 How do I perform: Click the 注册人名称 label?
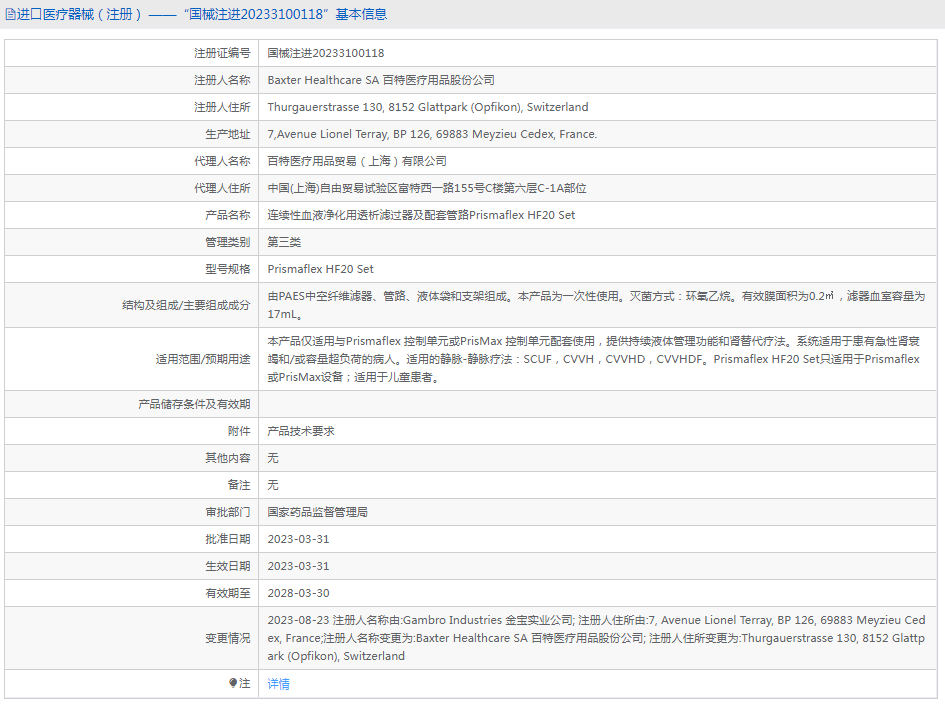pos(222,80)
